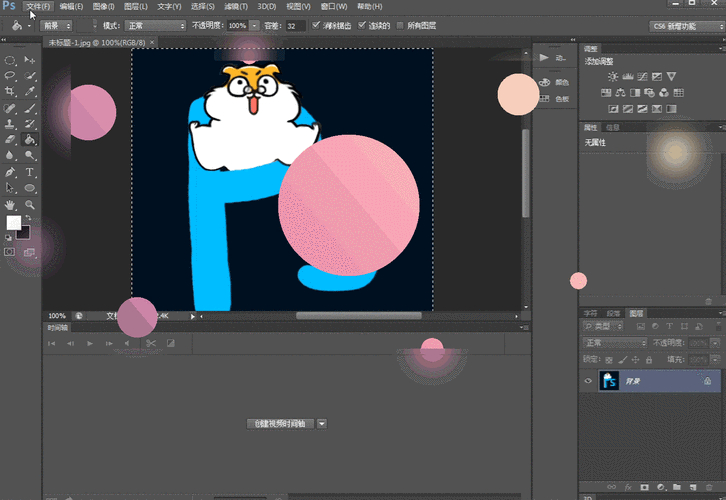Open the 滤镜(T) menu

235,6
